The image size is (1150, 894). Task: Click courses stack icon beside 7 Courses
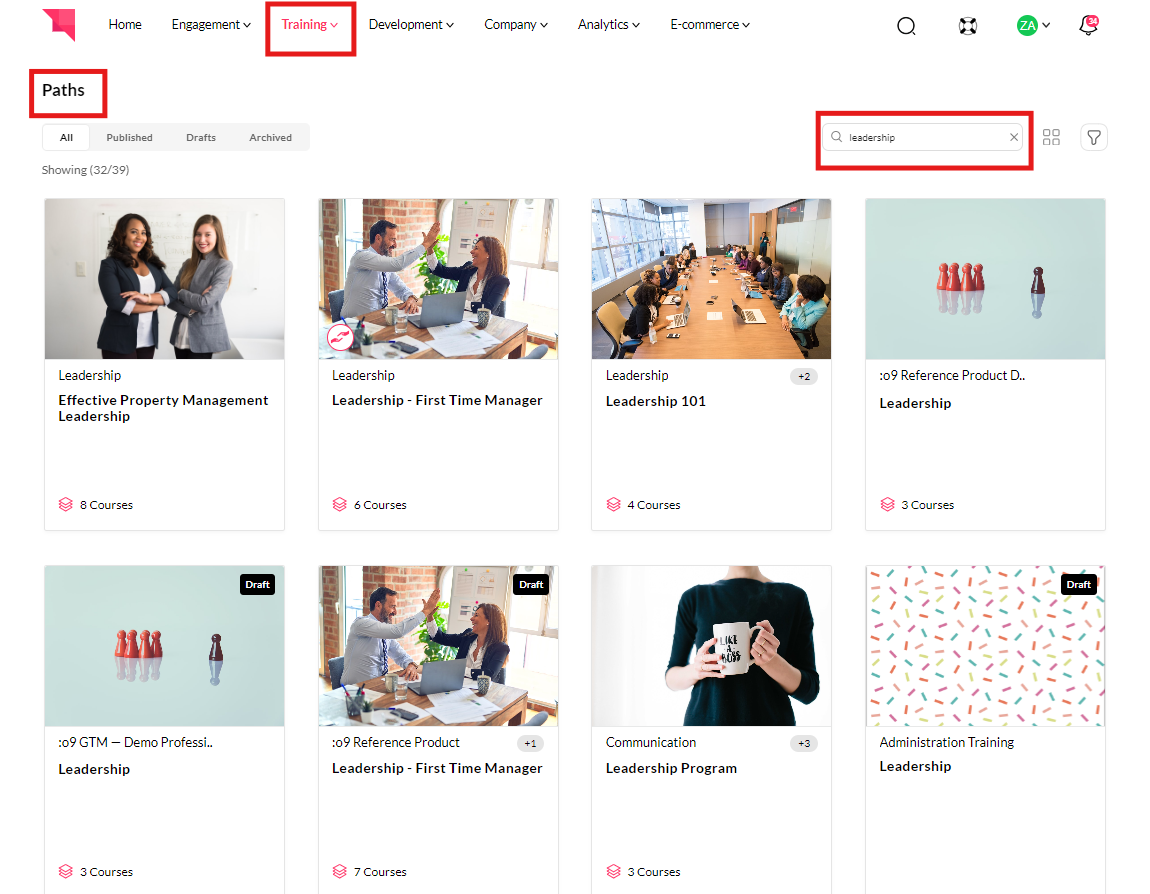[340, 871]
